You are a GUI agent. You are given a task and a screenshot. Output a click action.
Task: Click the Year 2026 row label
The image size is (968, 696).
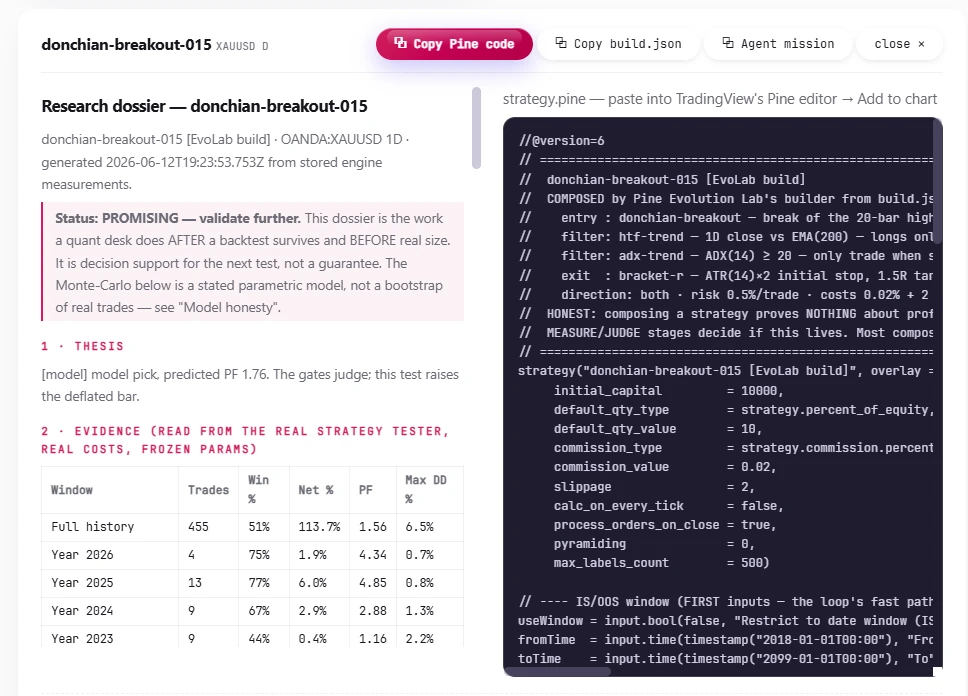point(82,555)
